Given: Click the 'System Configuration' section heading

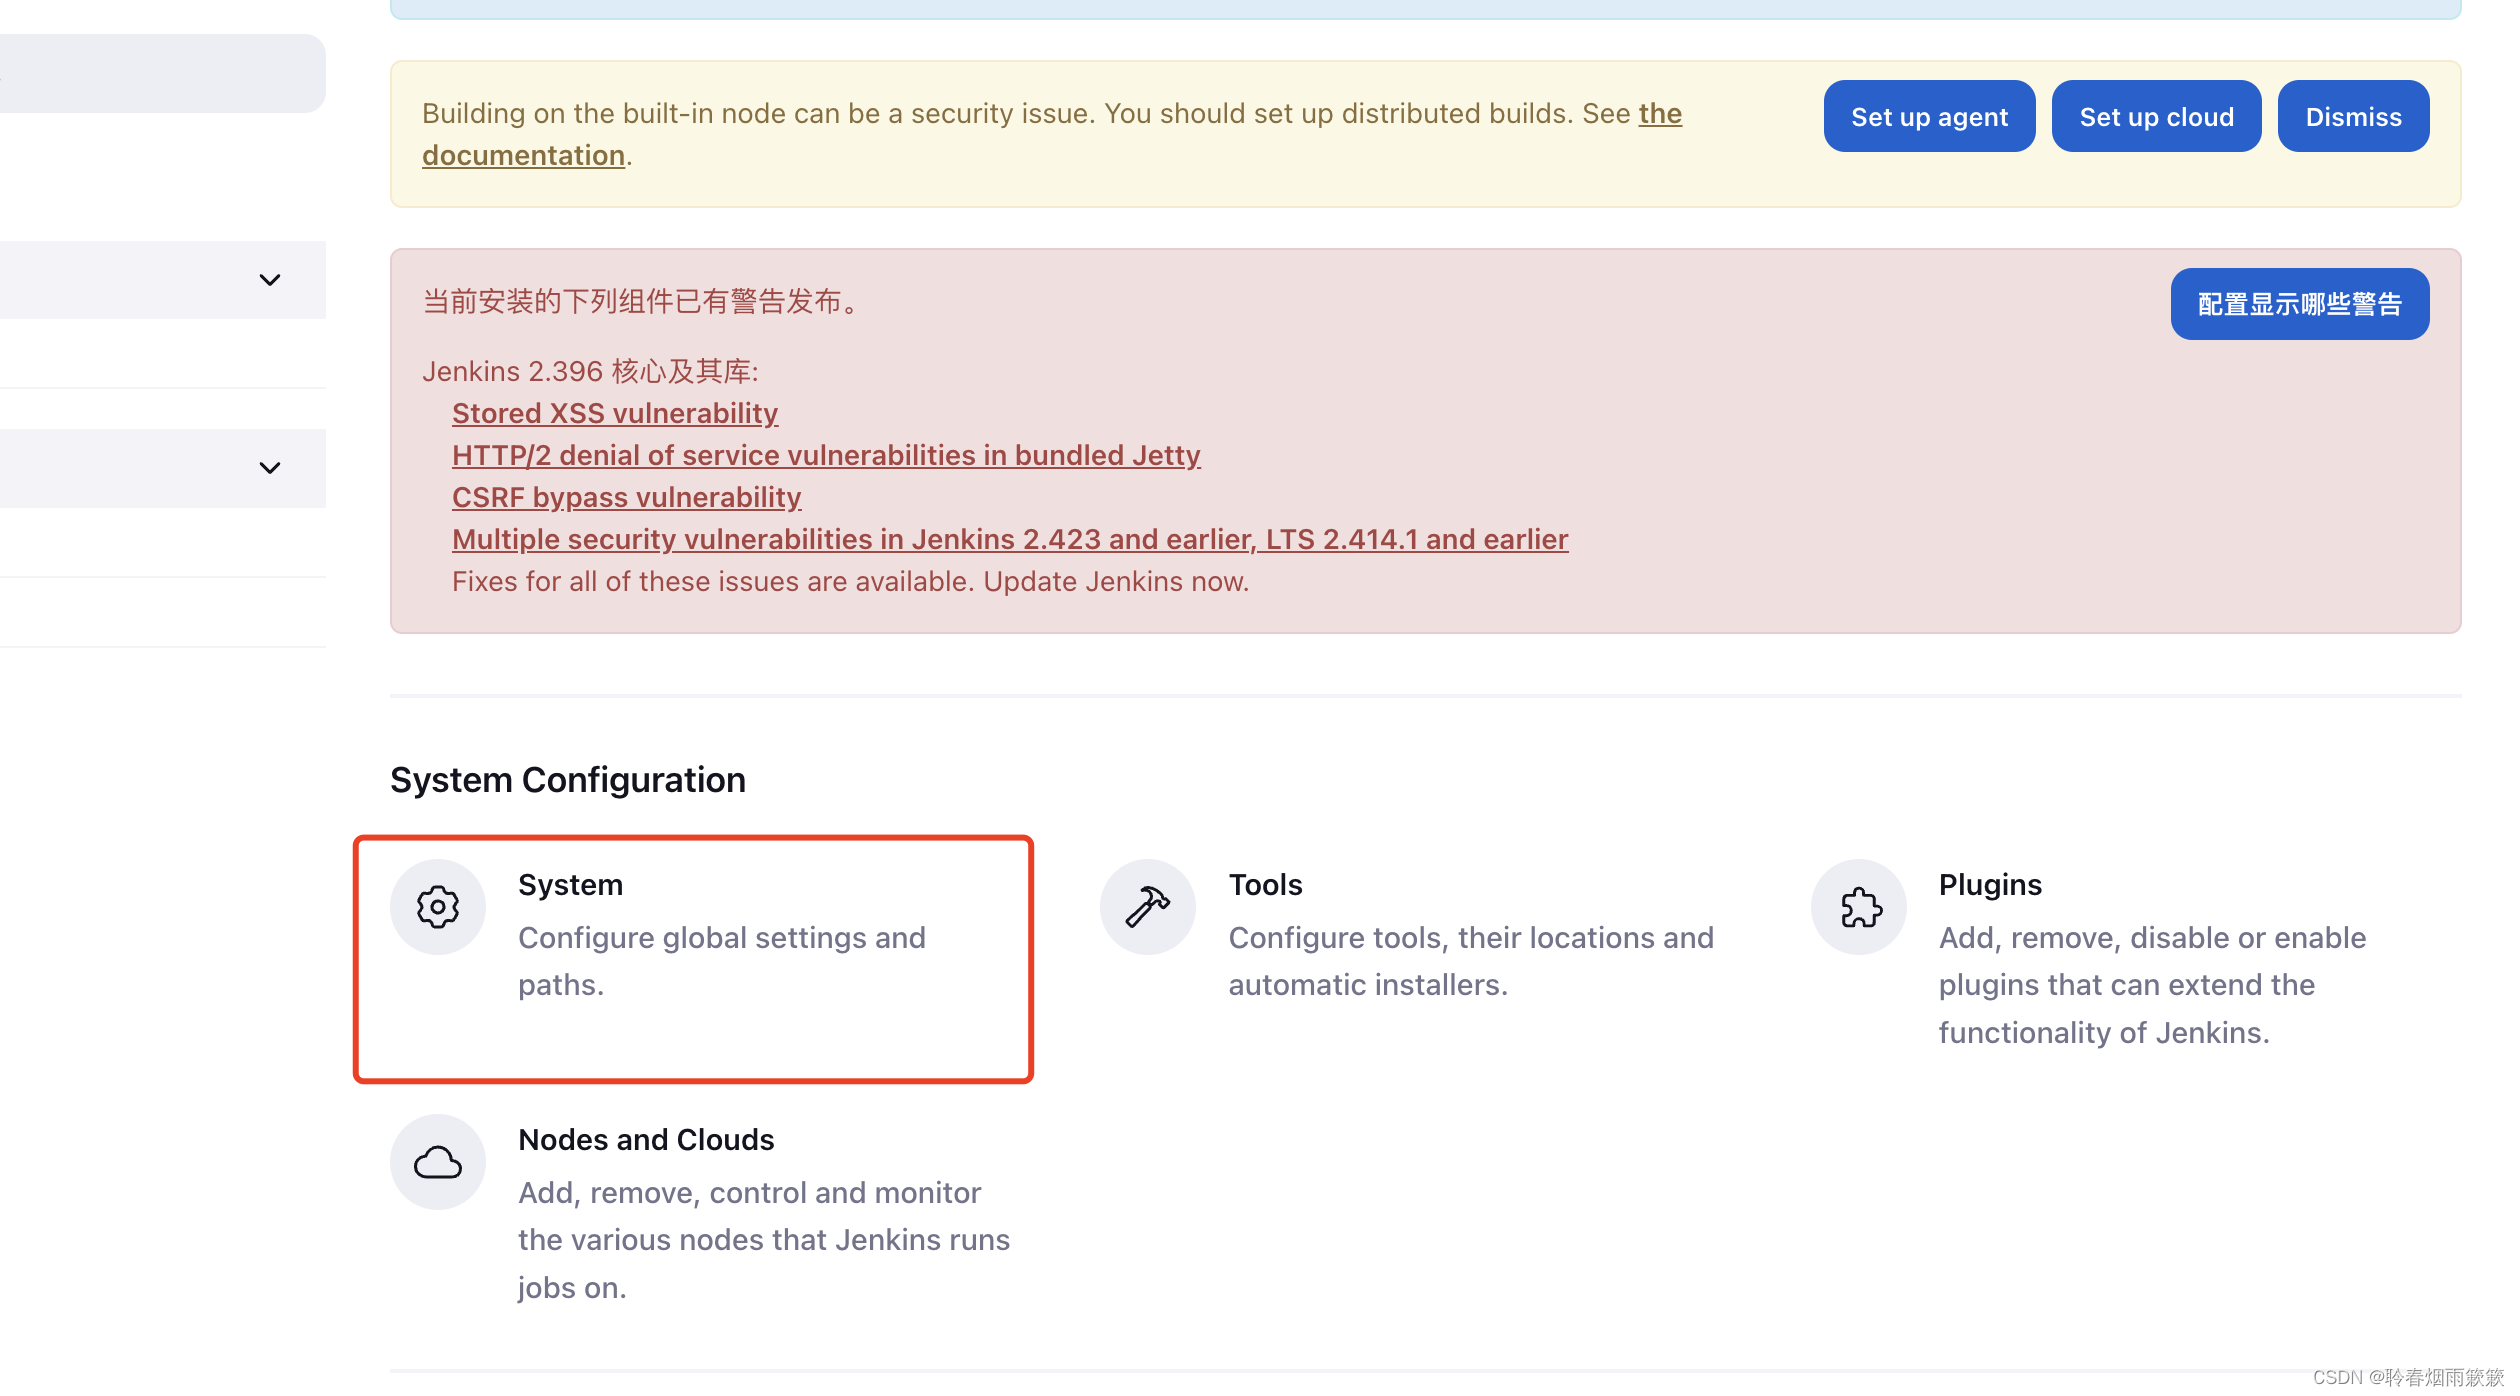Looking at the screenshot, I should tap(568, 780).
